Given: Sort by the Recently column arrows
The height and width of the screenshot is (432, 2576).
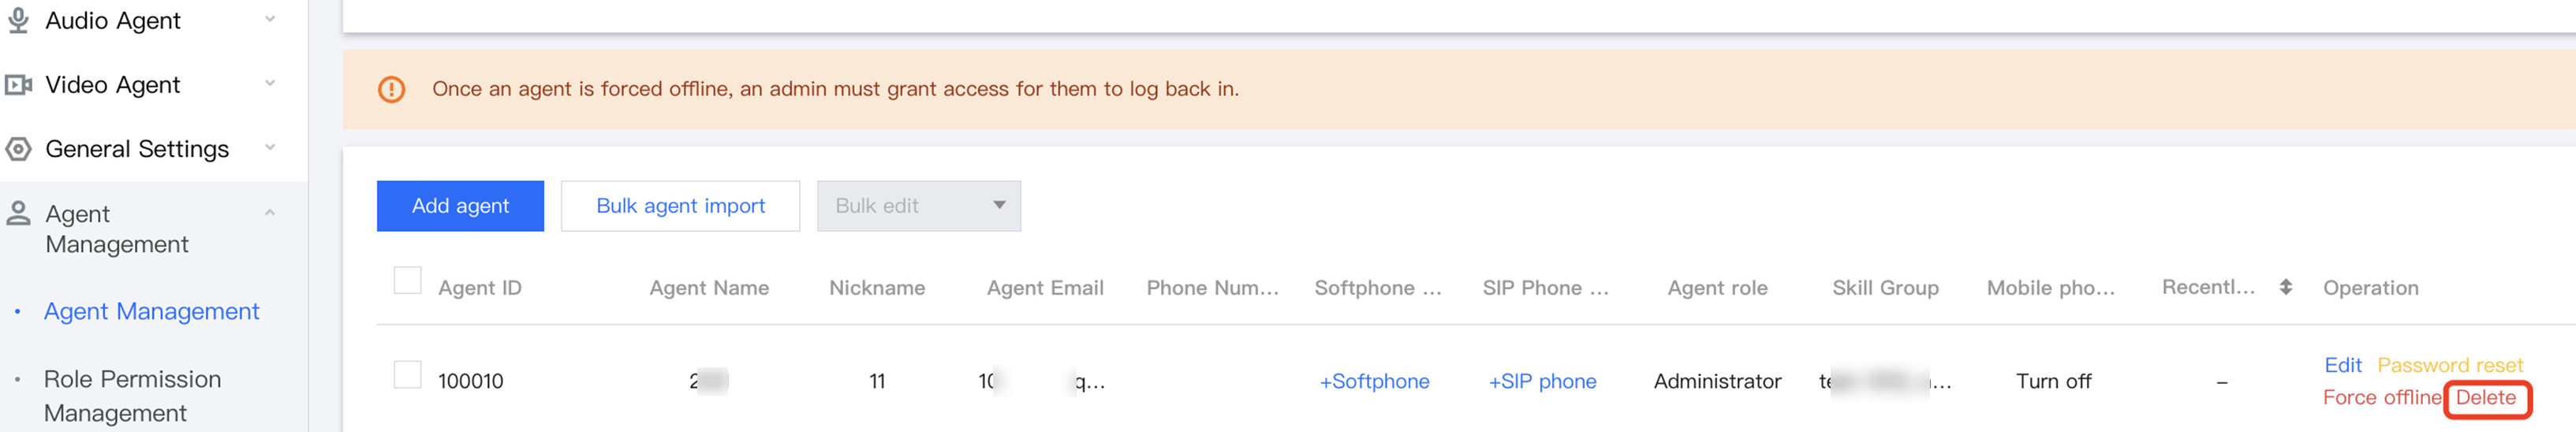Looking at the screenshot, I should (2285, 287).
